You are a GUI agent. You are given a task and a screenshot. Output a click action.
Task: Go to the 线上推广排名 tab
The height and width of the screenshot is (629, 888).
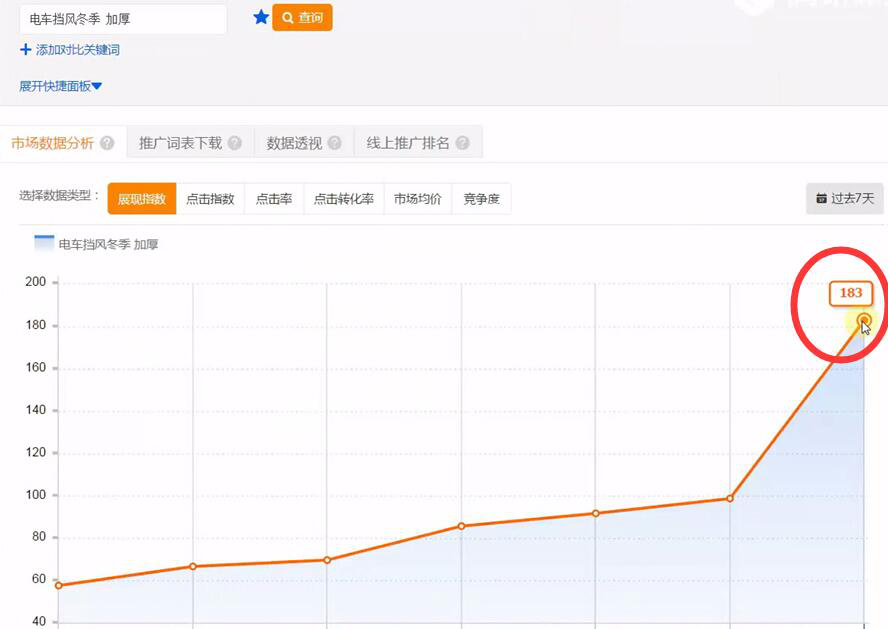coord(408,143)
